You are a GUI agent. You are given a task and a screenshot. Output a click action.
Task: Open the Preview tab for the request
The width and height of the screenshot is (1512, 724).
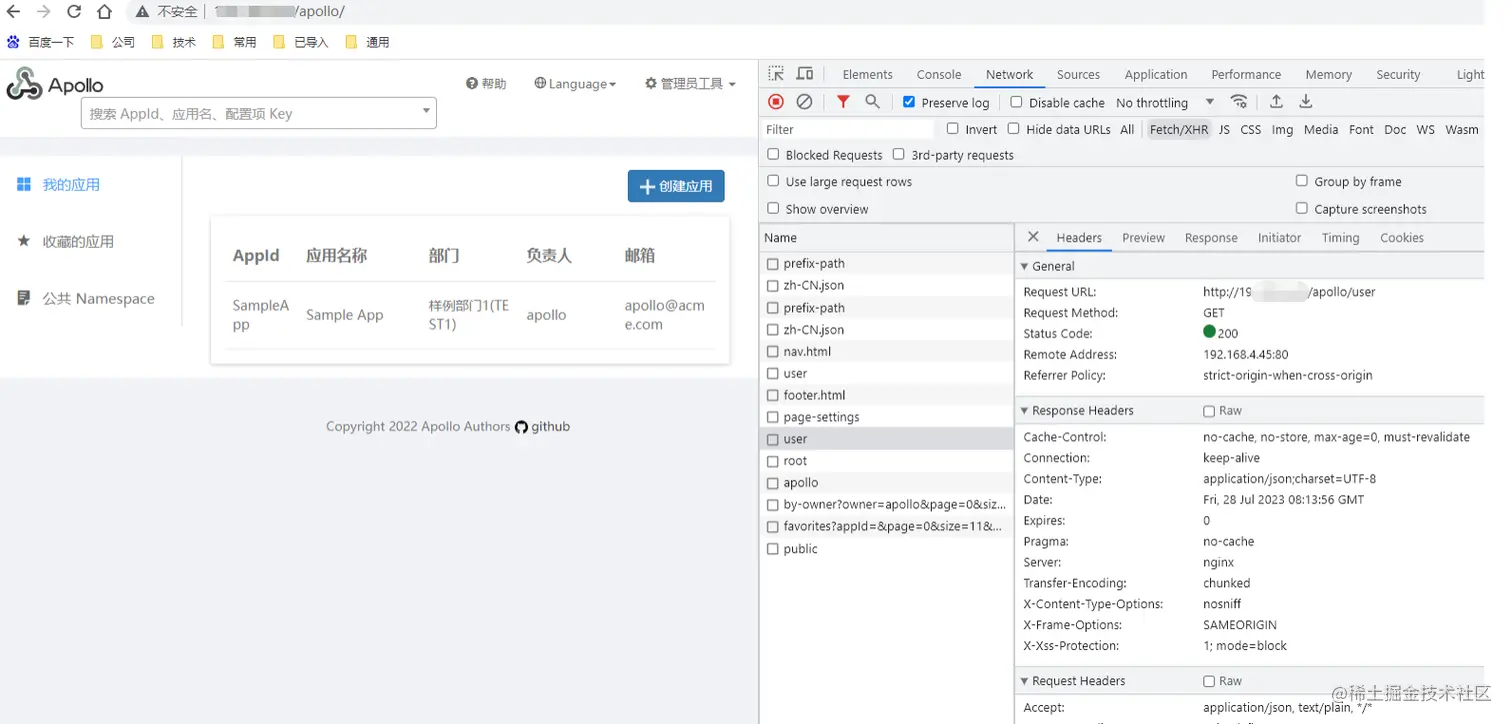click(1143, 238)
